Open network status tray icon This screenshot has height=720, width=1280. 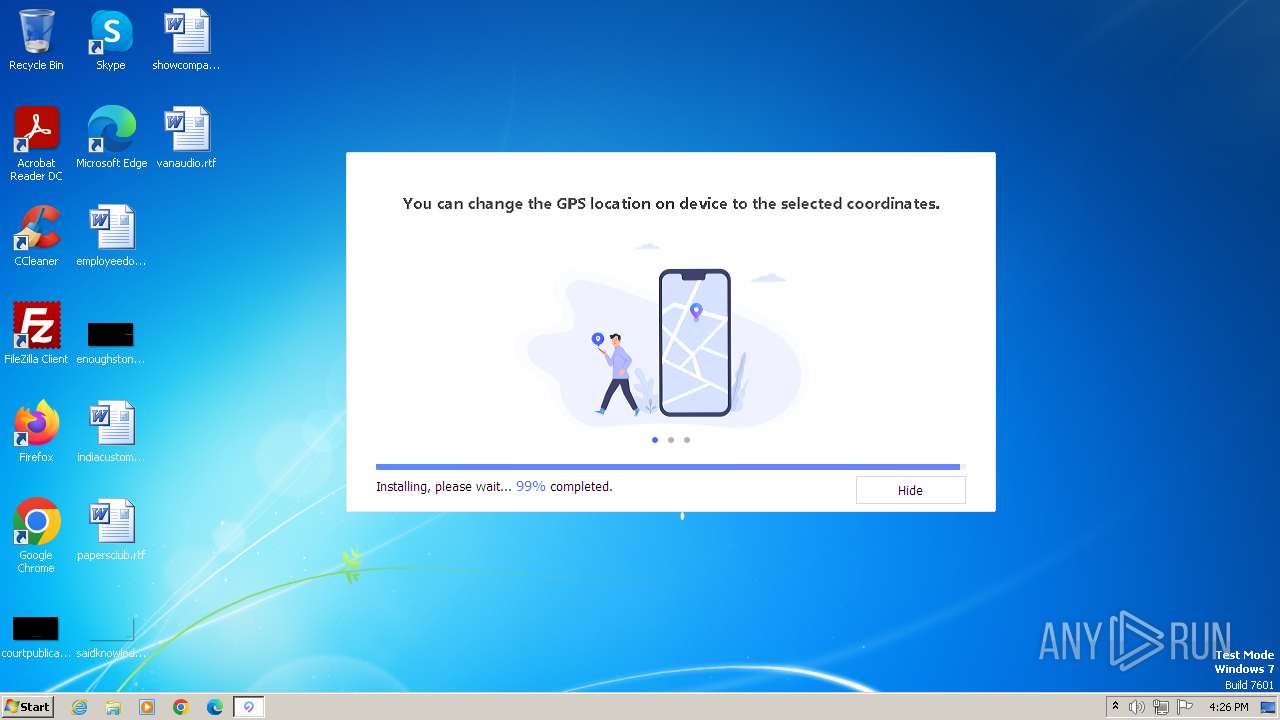pos(1161,707)
